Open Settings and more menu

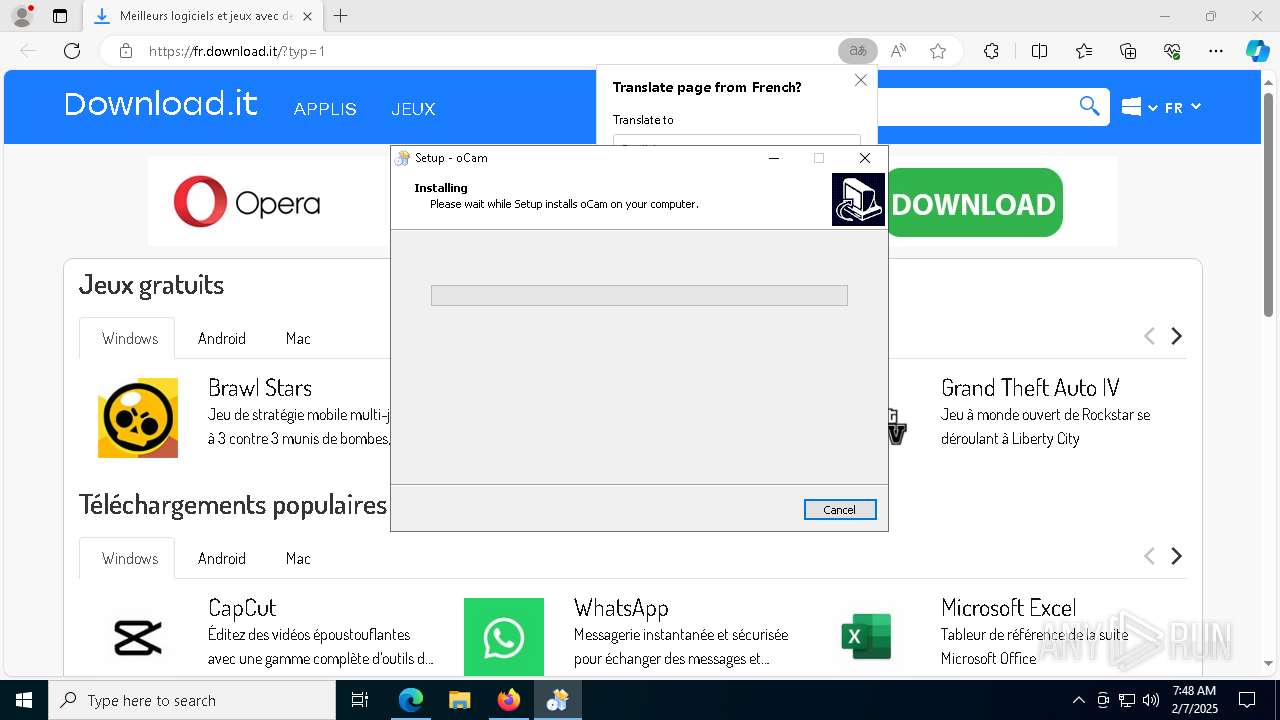pos(1216,51)
